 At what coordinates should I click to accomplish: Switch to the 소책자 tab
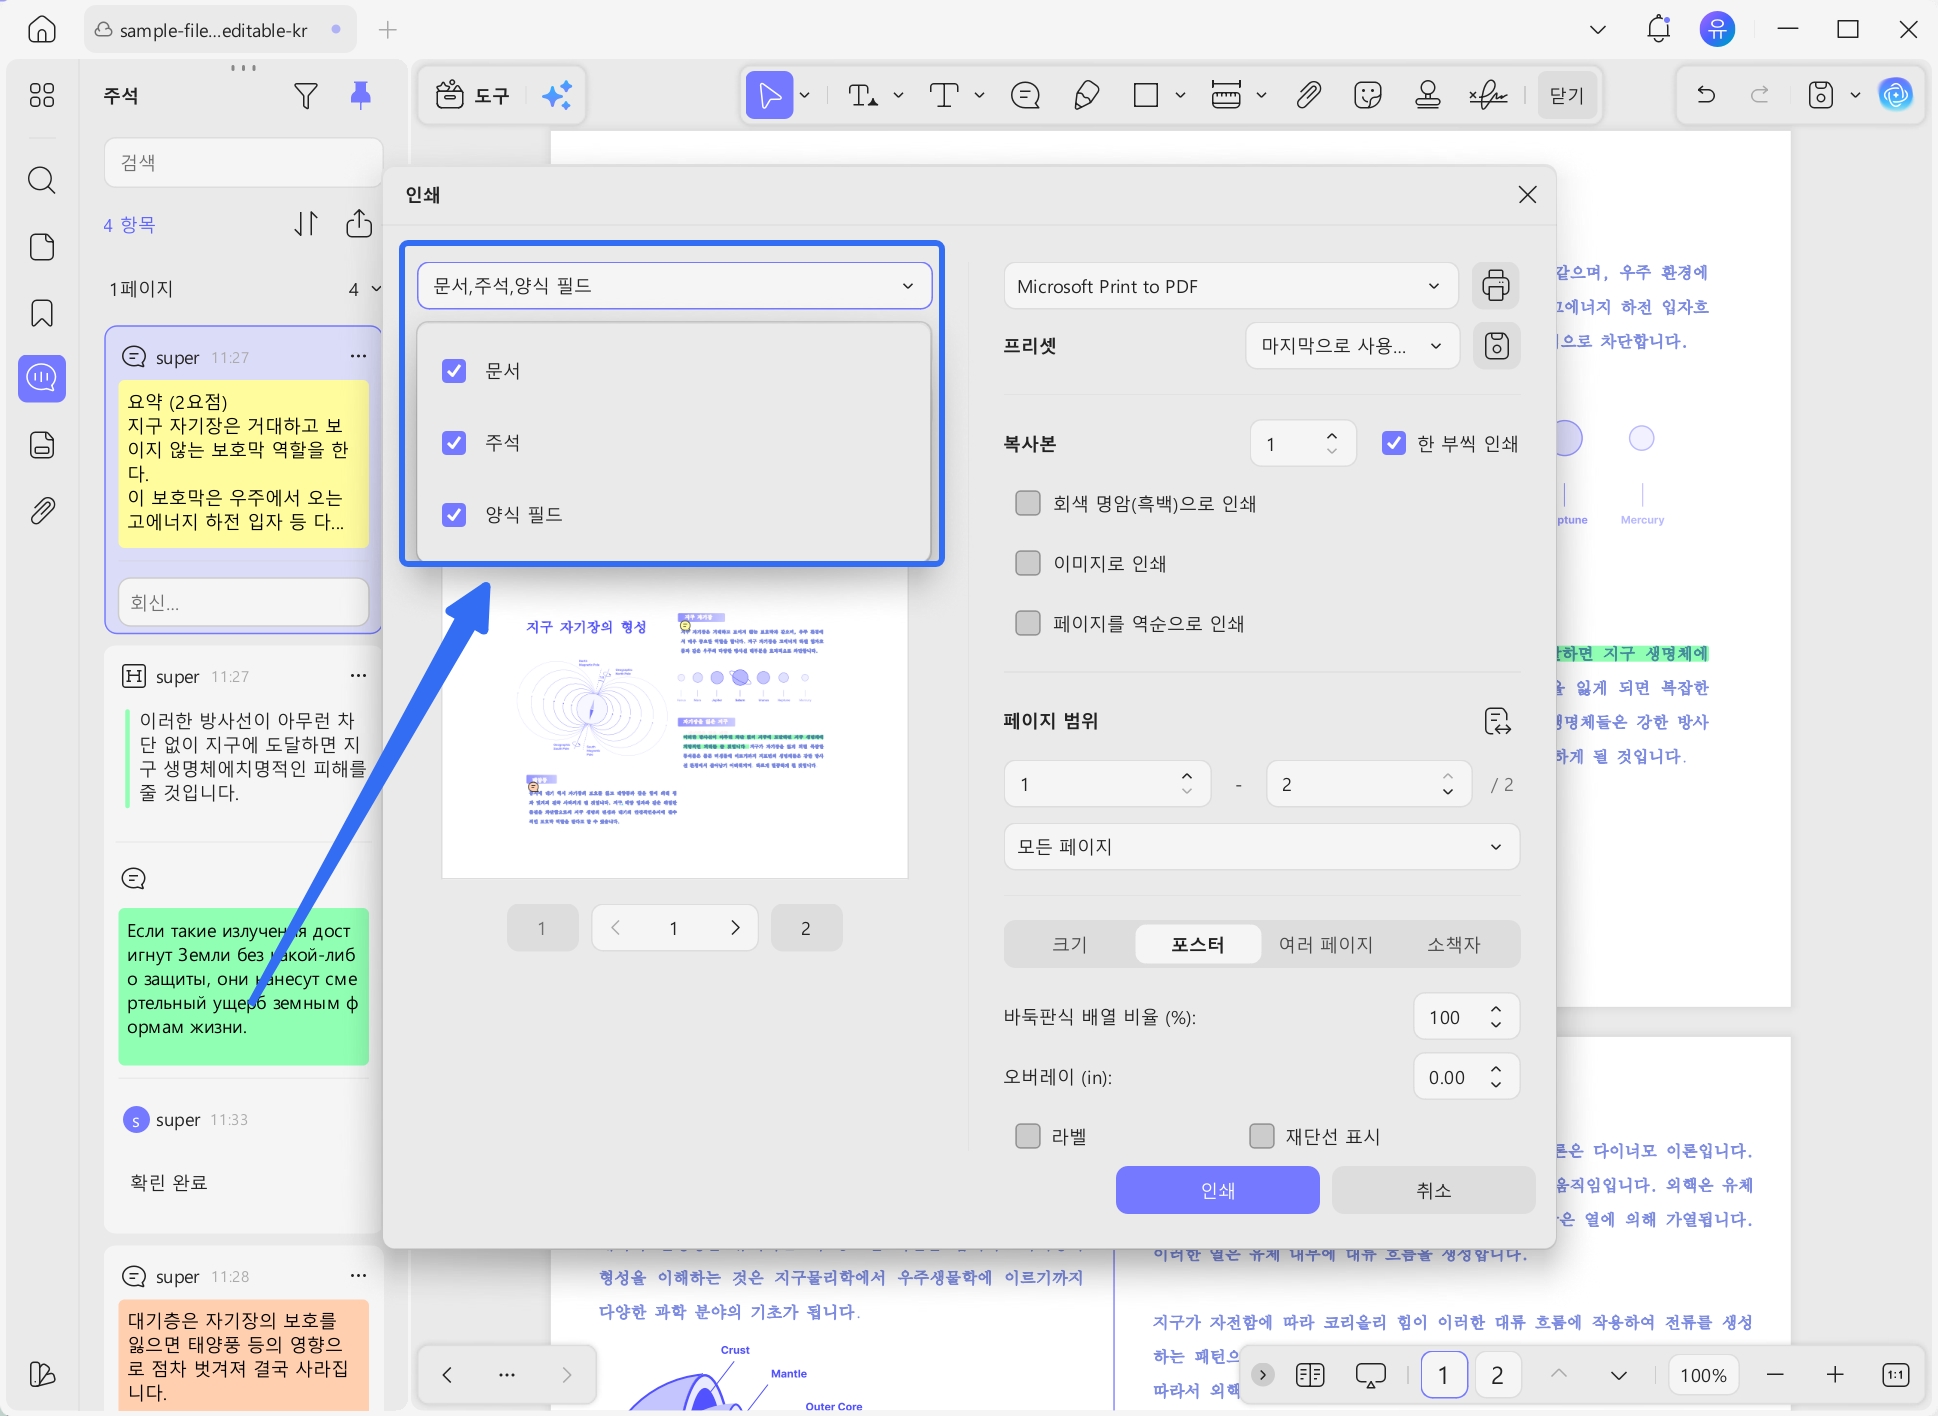[x=1453, y=944]
